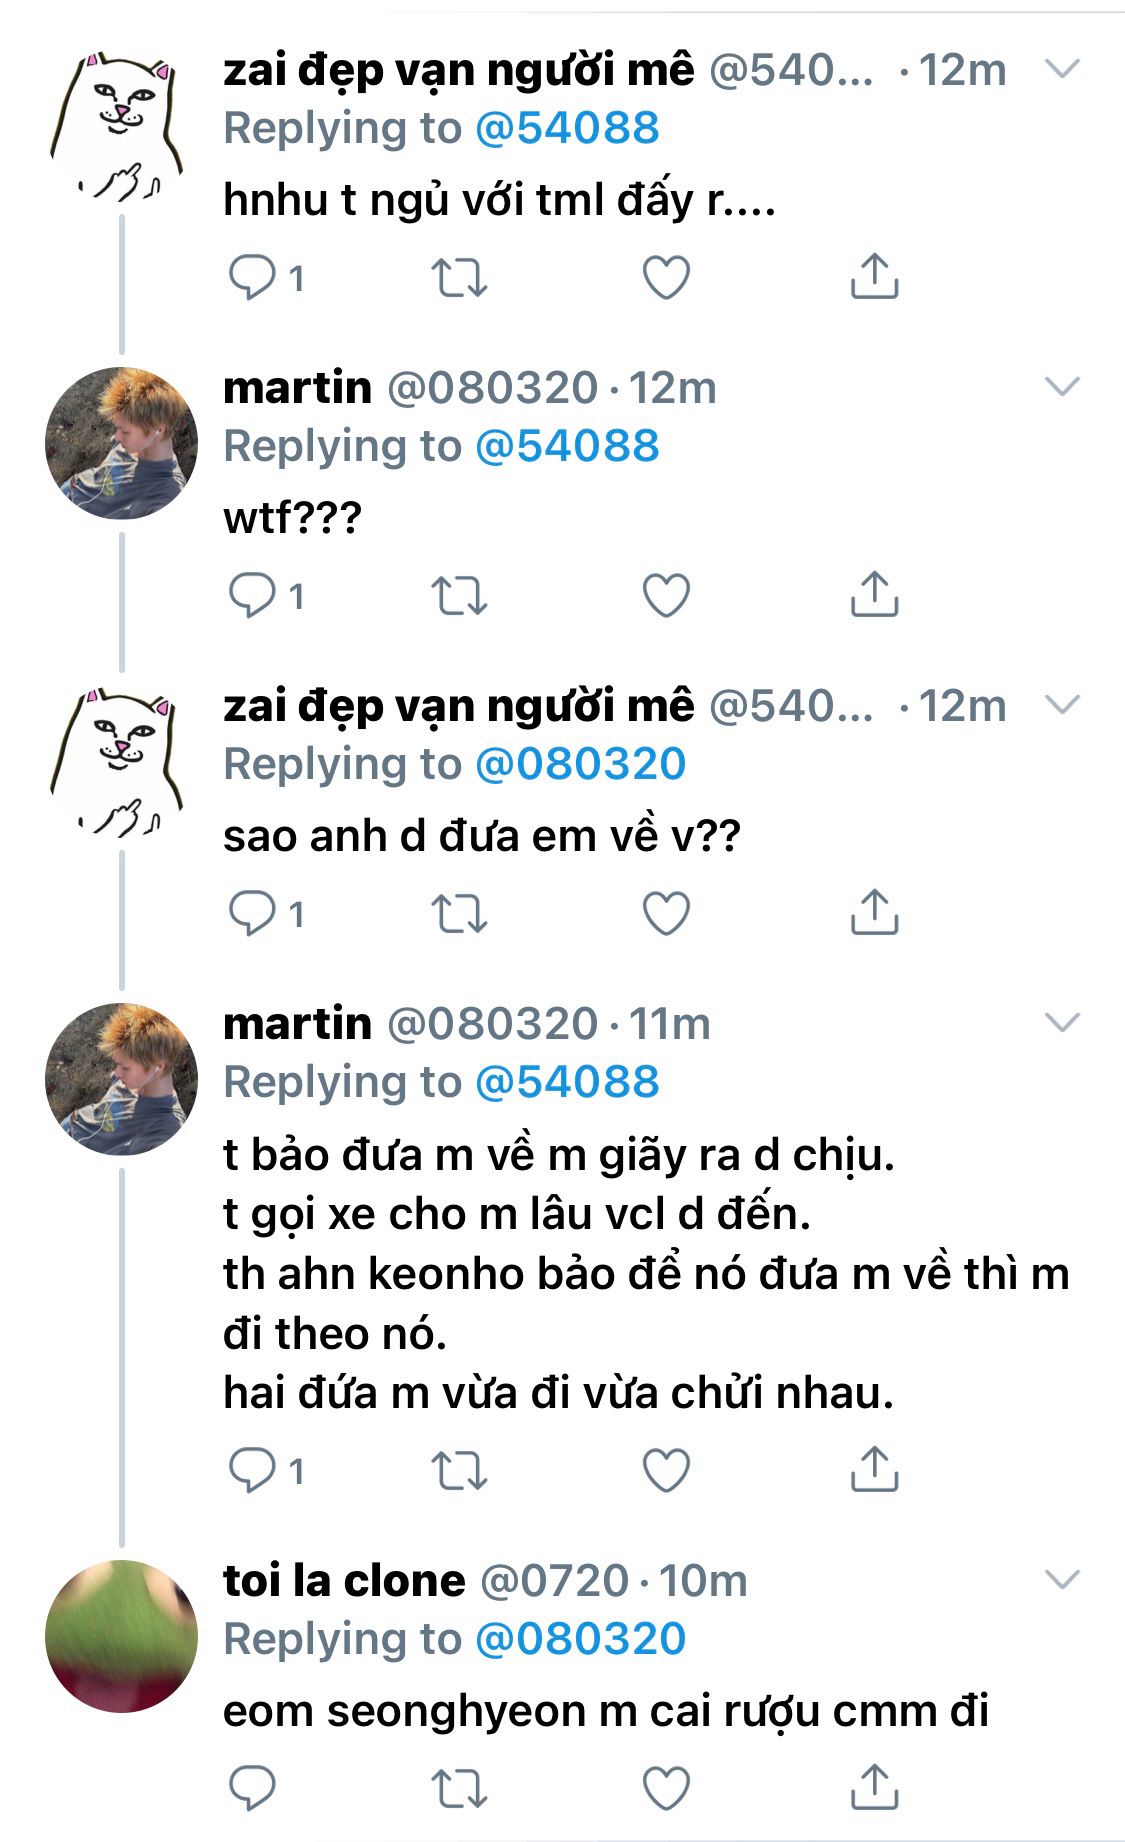Reply to toi la clone's tweet

(x=251, y=1788)
